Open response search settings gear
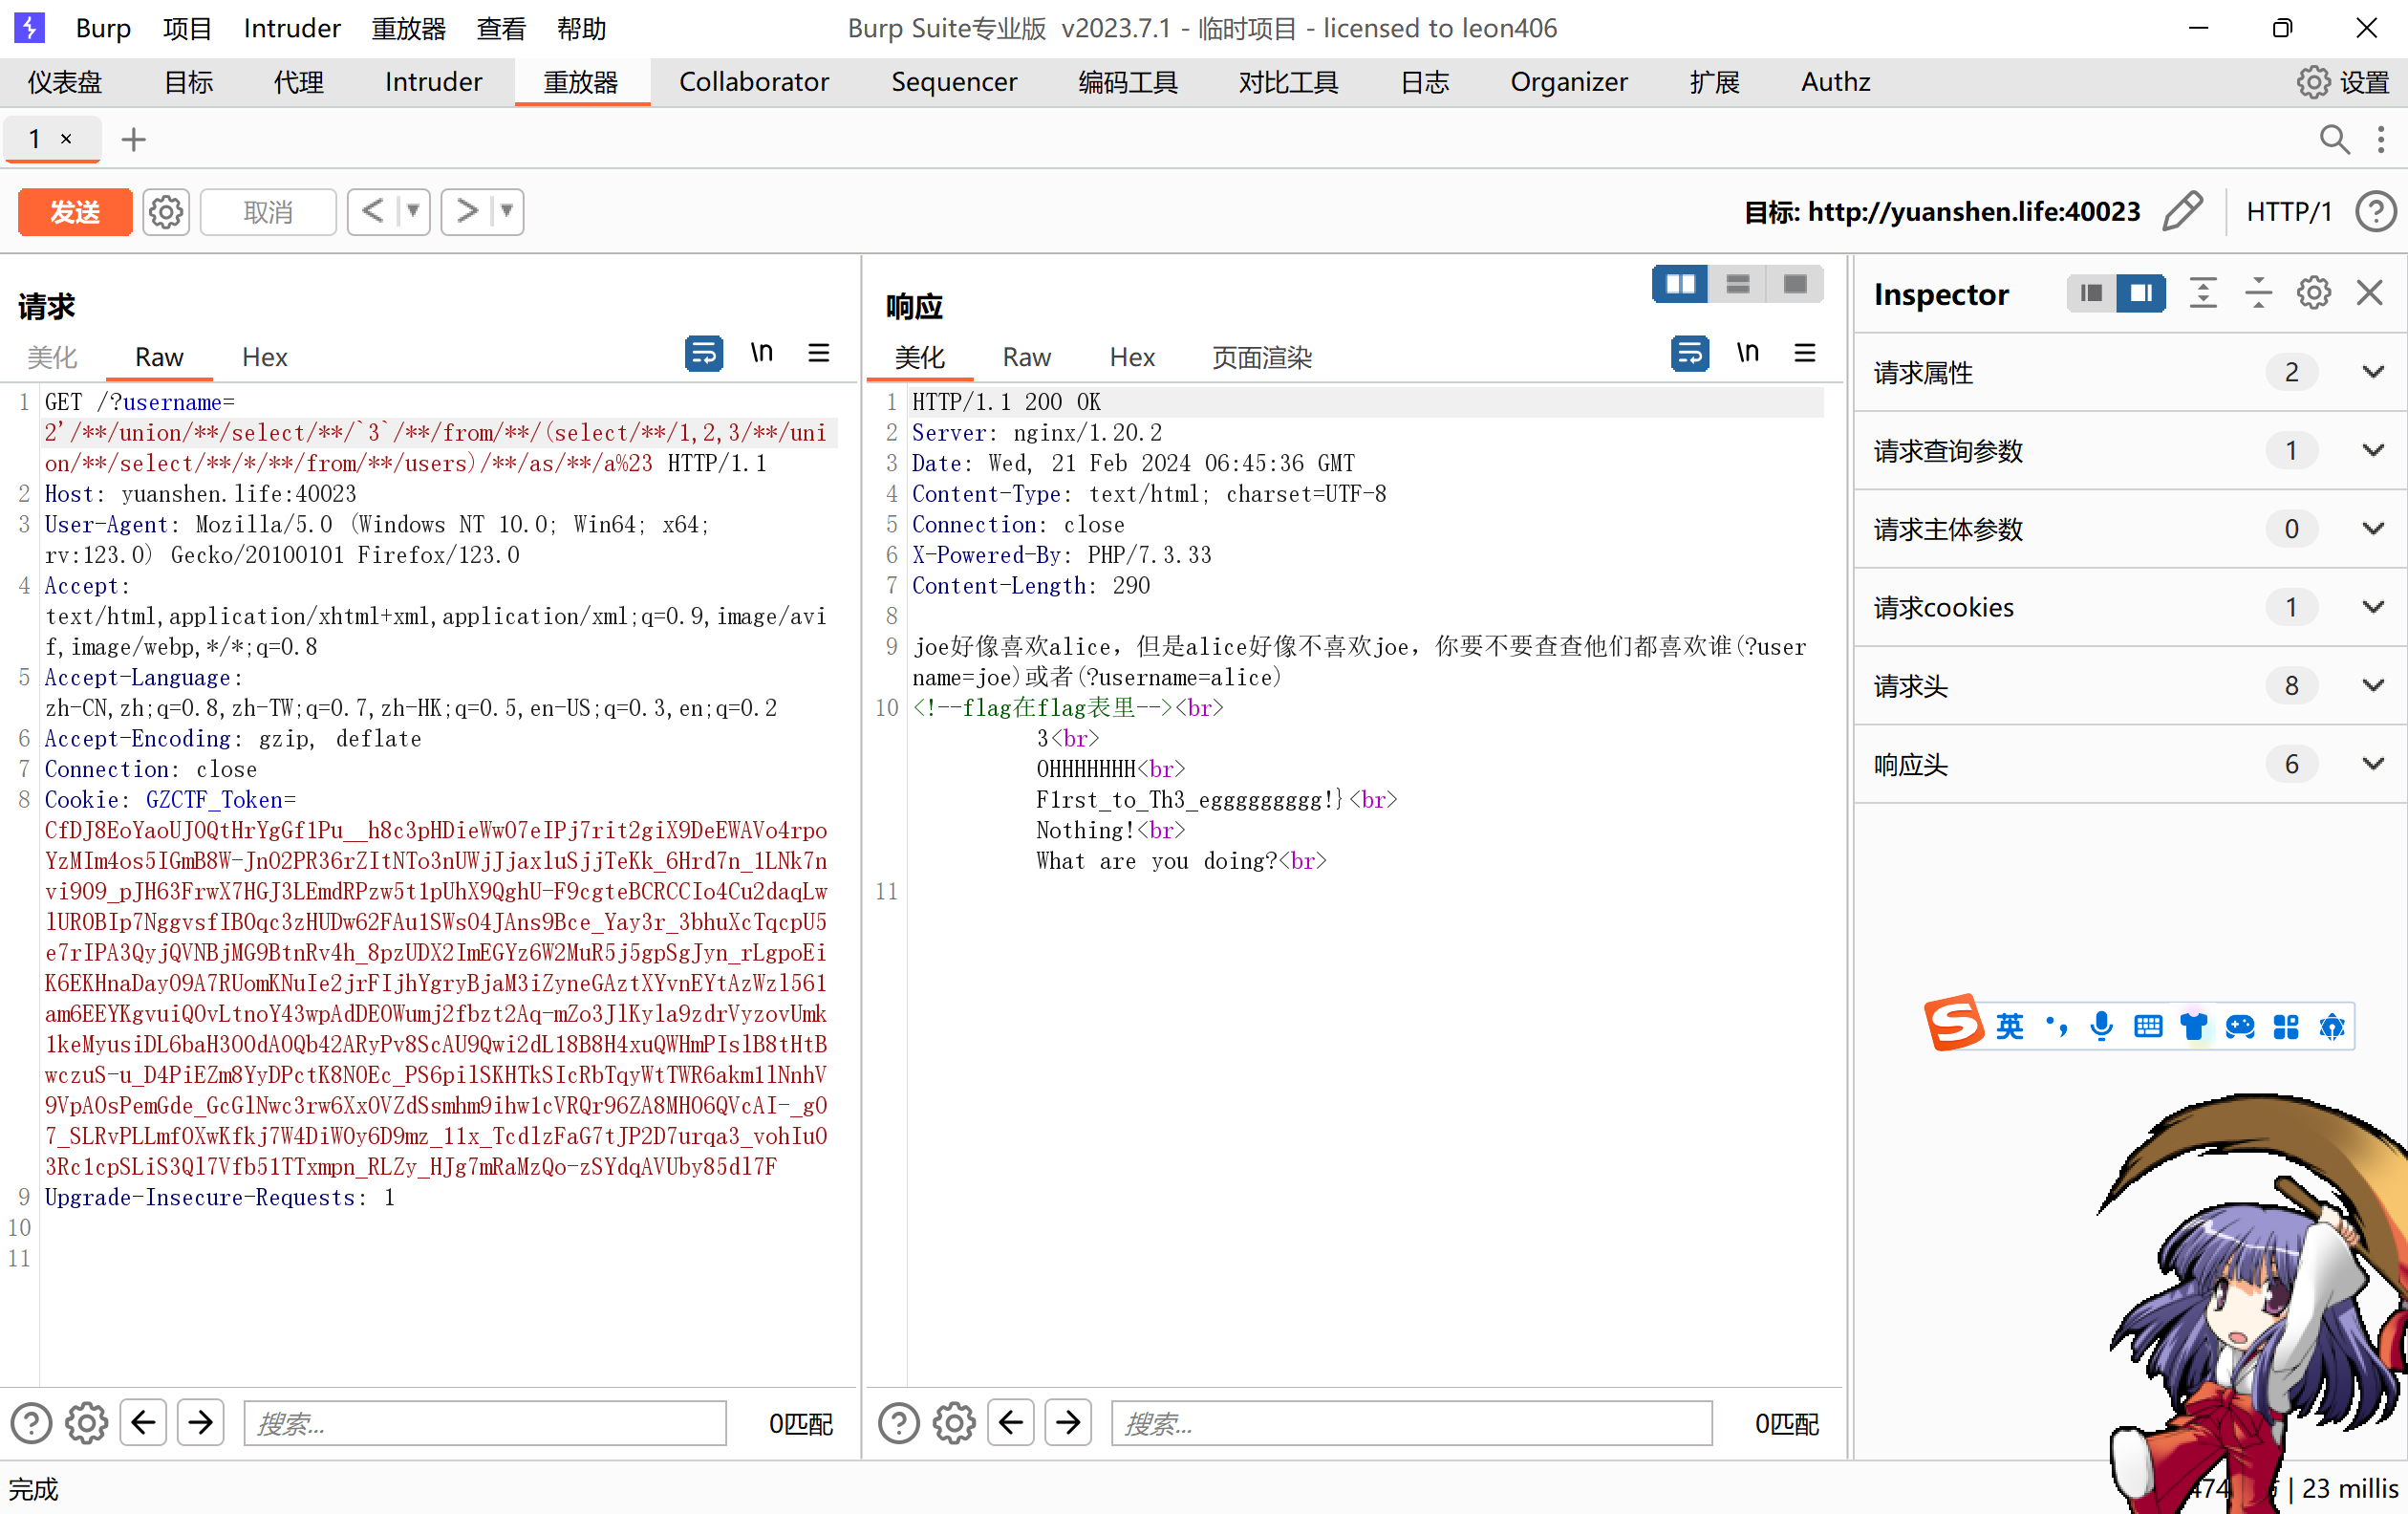This screenshot has height=1514, width=2408. coord(953,1422)
